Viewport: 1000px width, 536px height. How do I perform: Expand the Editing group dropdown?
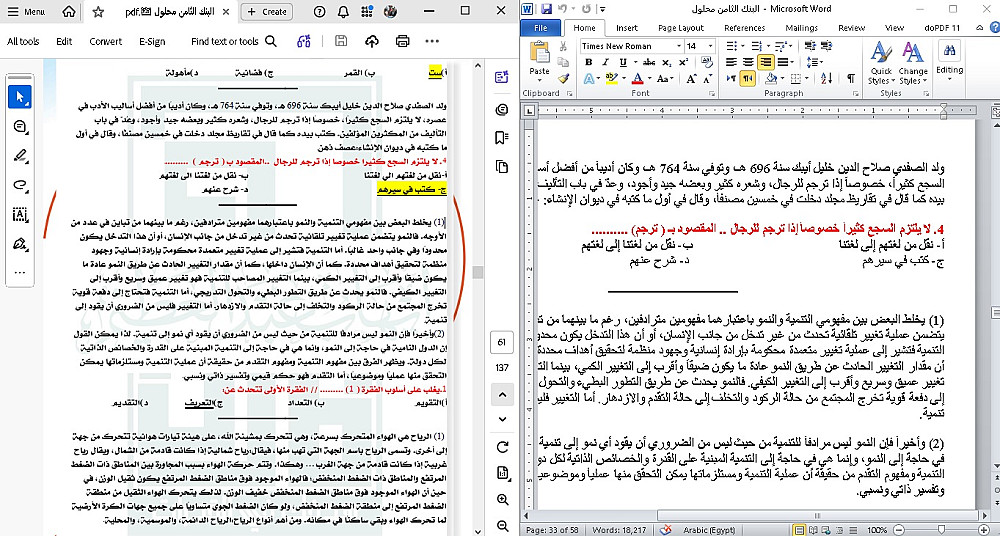[950, 80]
